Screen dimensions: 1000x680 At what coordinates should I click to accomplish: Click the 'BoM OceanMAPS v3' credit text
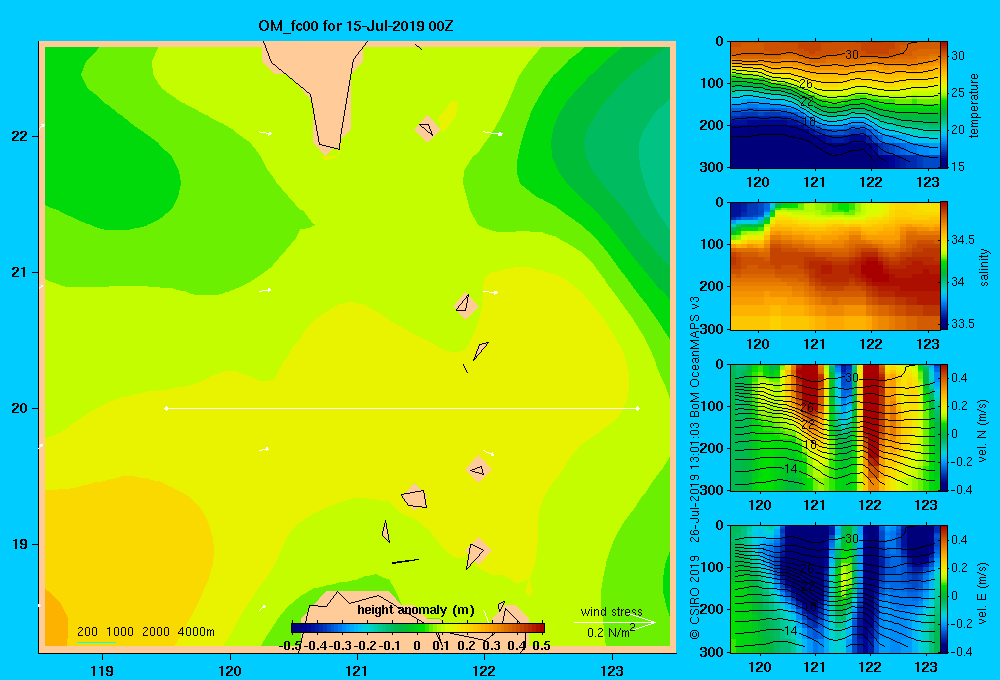(x=695, y=357)
